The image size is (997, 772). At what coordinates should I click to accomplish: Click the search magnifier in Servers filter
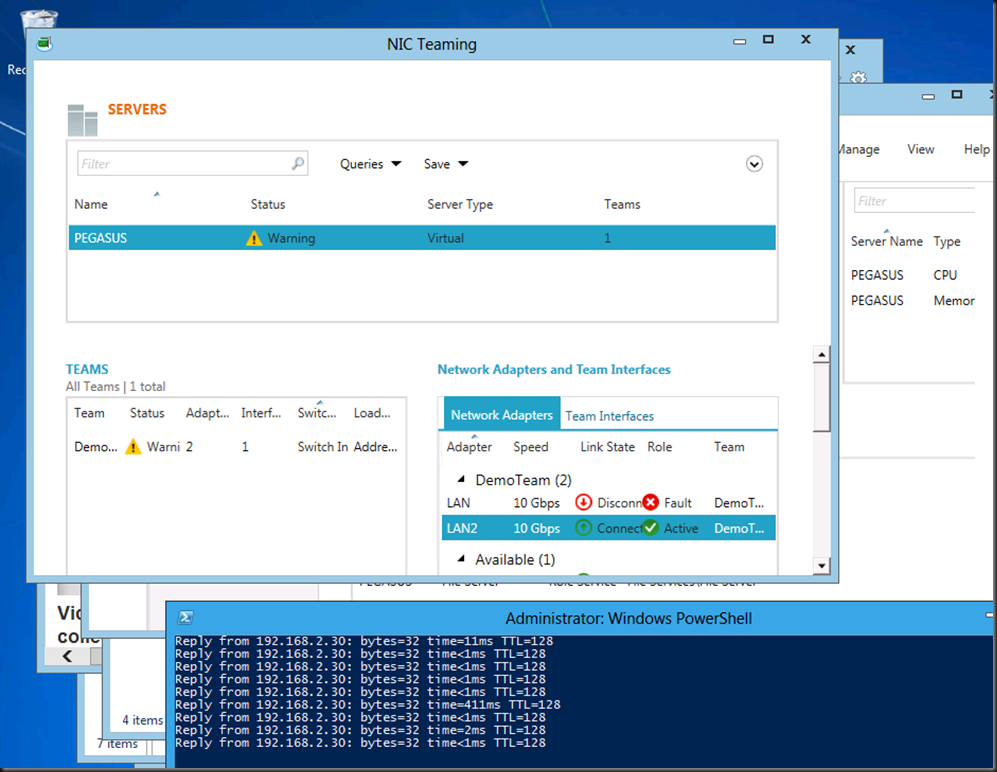click(298, 163)
